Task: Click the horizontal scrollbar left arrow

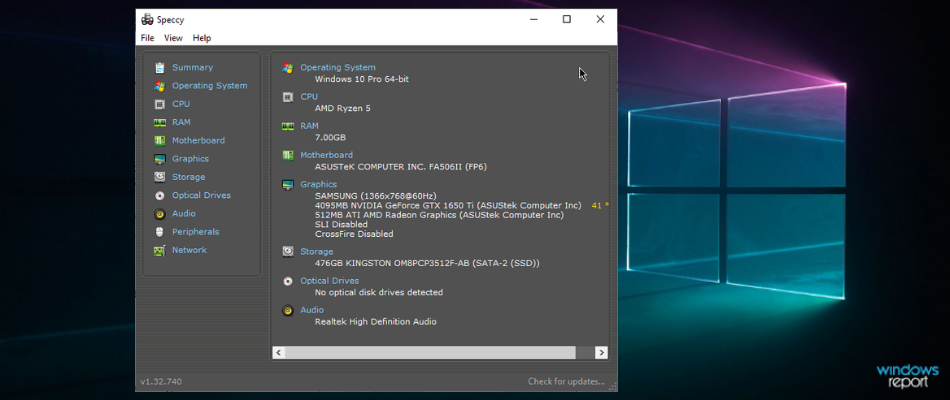Action: [x=279, y=352]
